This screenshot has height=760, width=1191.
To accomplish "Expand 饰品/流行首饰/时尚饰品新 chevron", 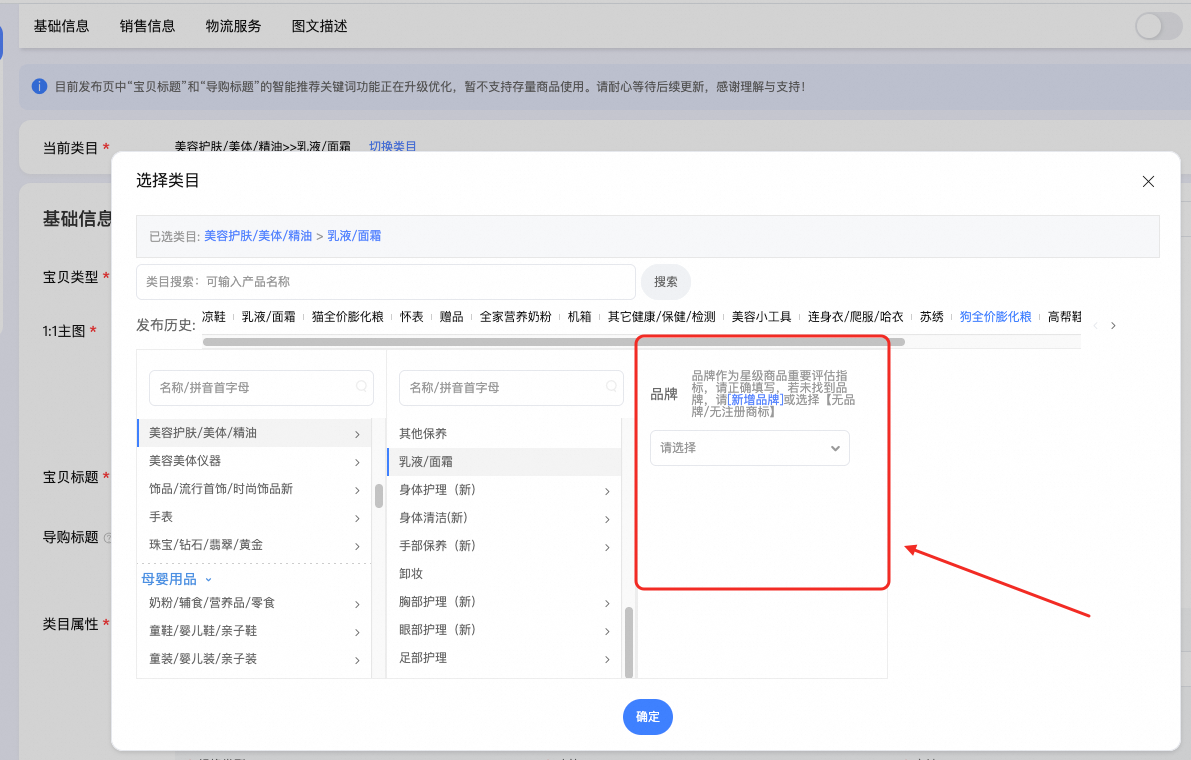I will point(357,490).
